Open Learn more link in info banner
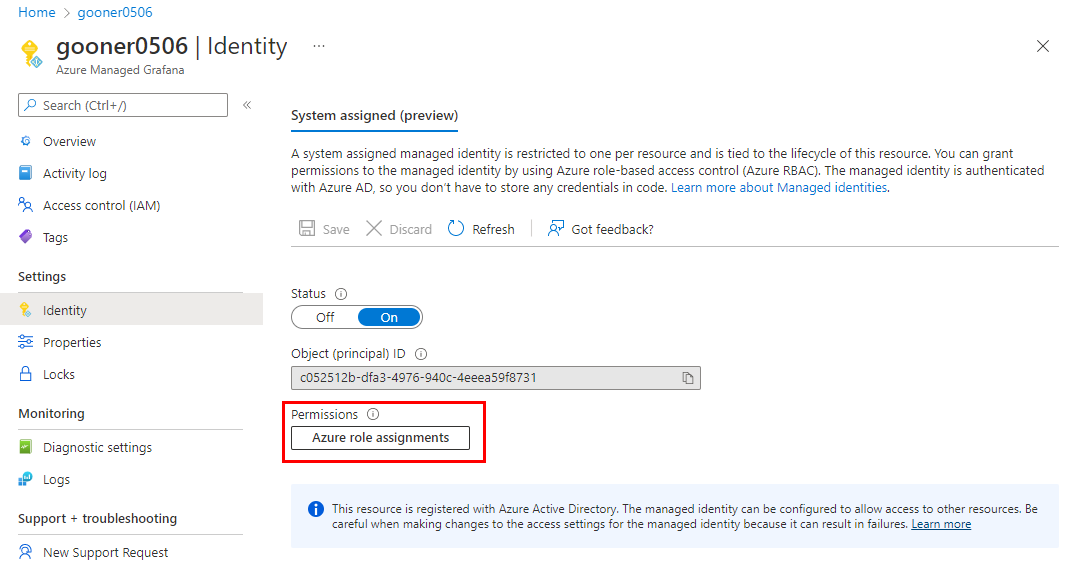The height and width of the screenshot is (586, 1070). [941, 524]
